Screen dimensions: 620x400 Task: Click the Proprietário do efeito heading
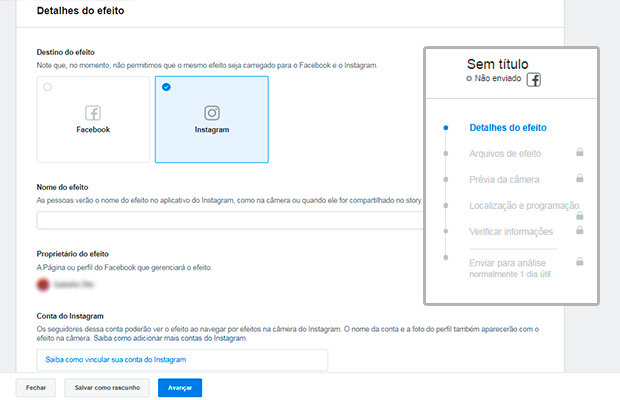[x=73, y=254]
